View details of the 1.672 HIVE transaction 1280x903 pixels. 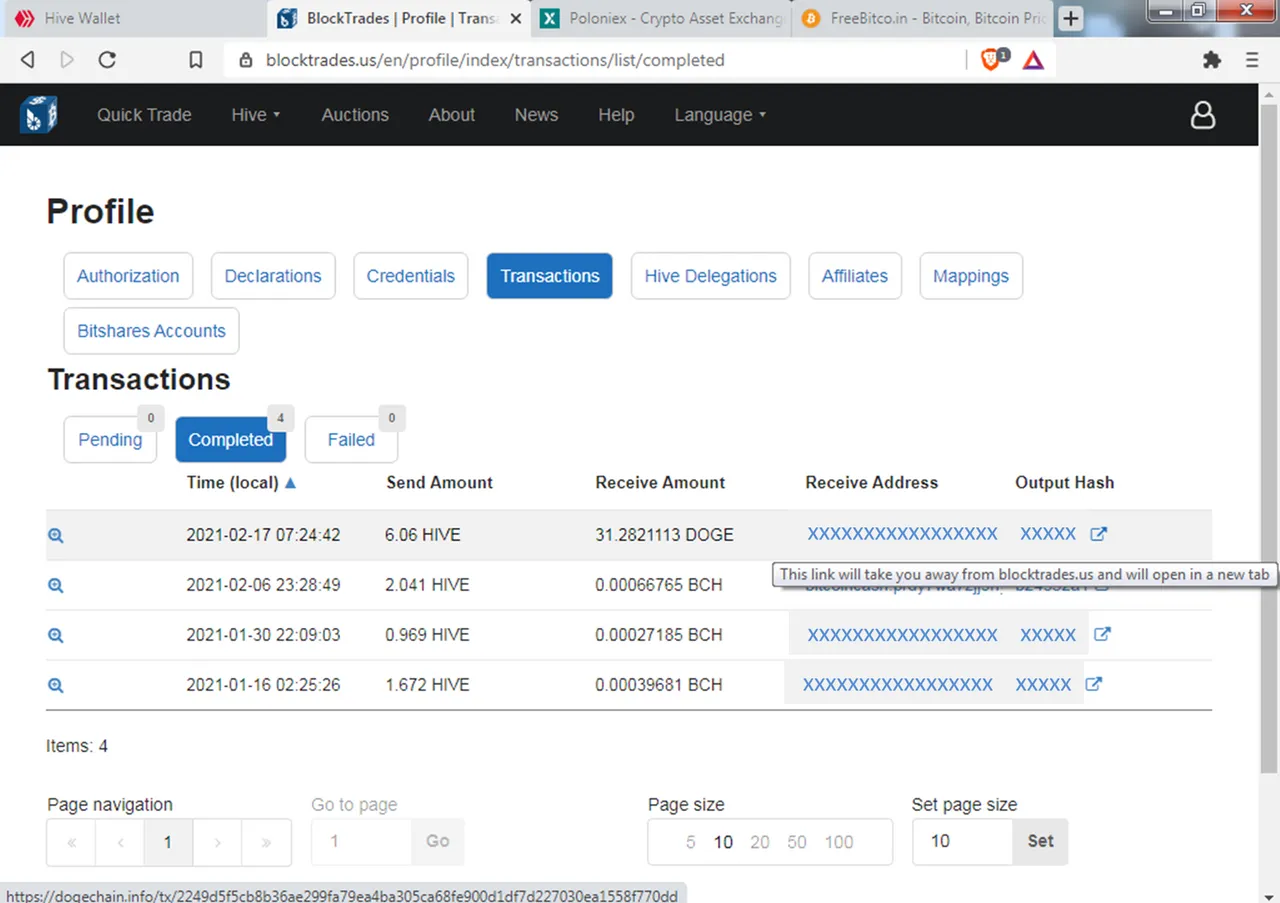pyautogui.click(x=56, y=686)
